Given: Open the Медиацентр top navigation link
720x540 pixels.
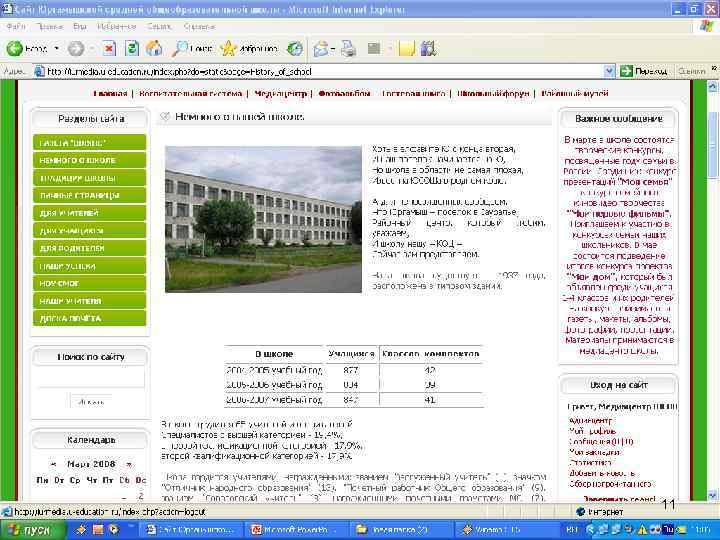Looking at the screenshot, I should [281, 94].
